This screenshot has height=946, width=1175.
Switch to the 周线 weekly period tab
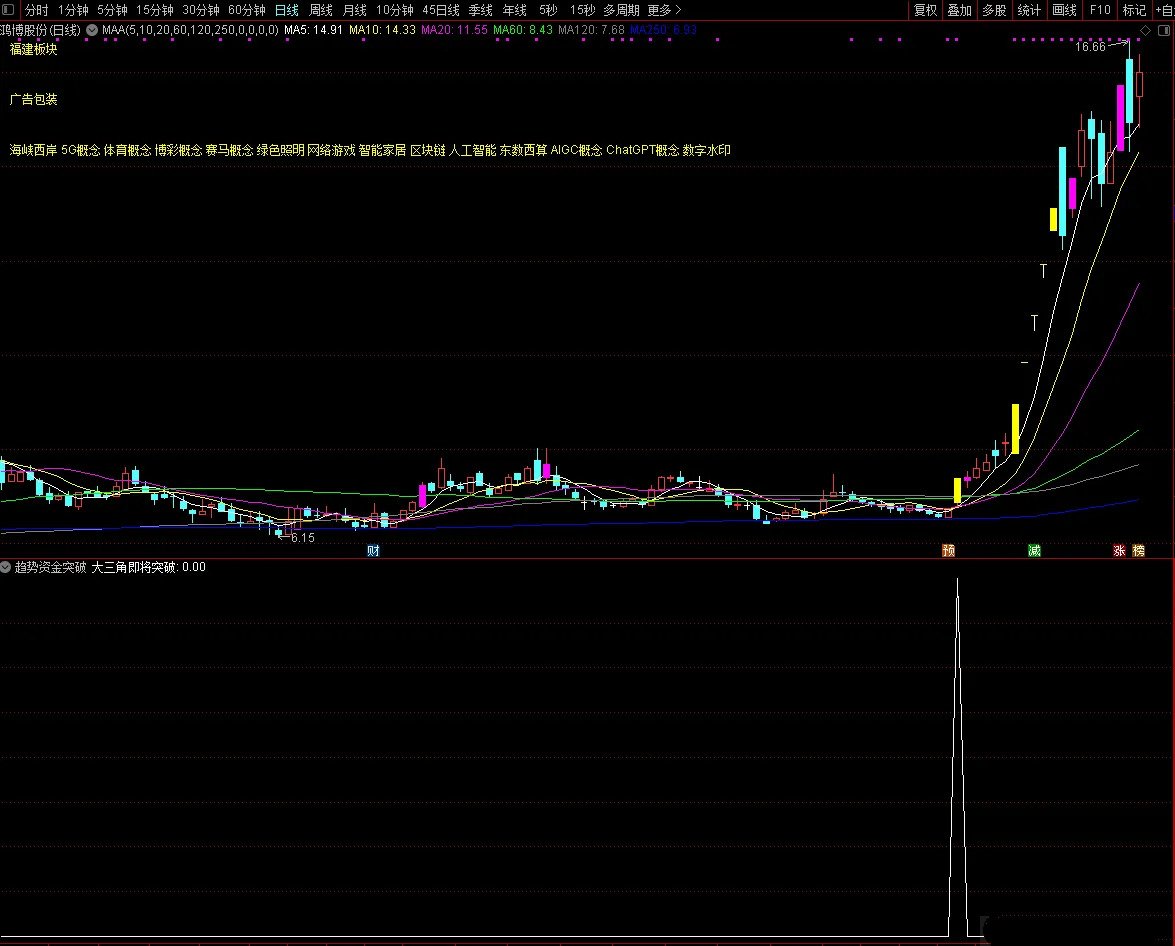pyautogui.click(x=321, y=10)
